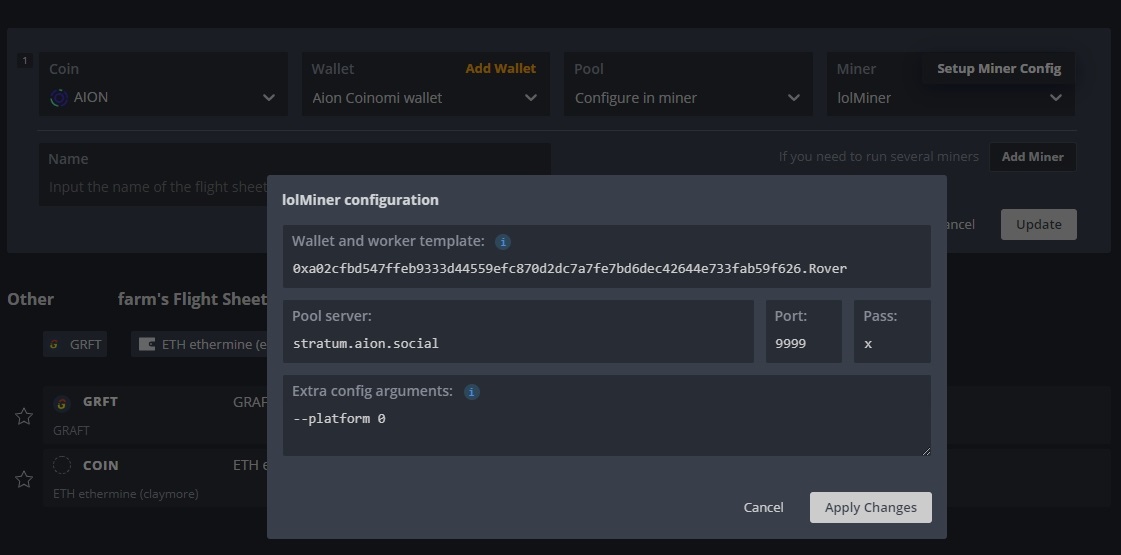Click the info icon beside Wallet and worker template
This screenshot has height=555, width=1121.
pos(503,242)
